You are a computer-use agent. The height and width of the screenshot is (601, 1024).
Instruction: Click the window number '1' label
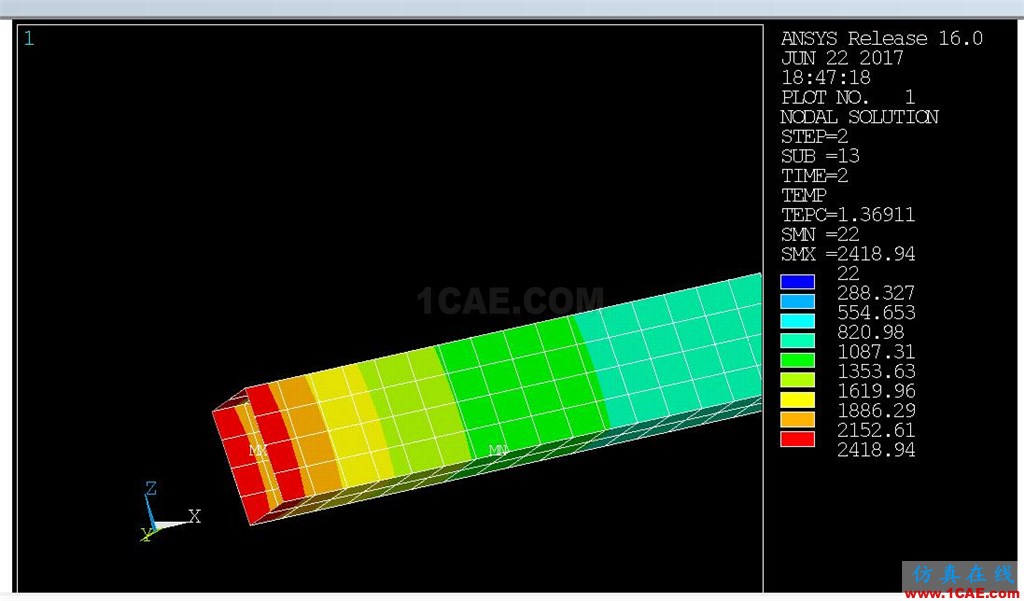pyautogui.click(x=29, y=39)
